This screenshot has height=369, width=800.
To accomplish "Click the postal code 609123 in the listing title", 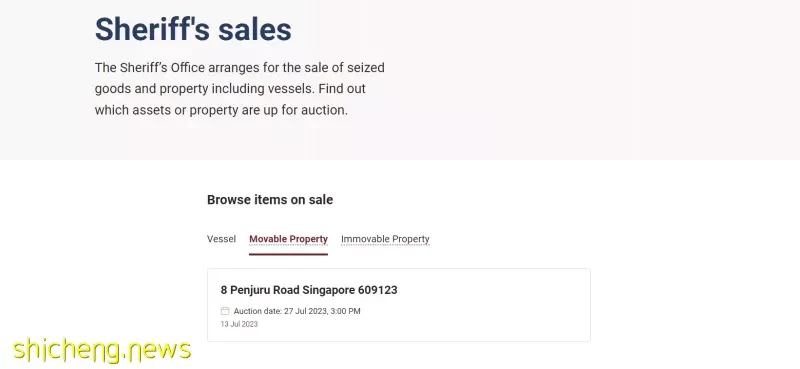I will [x=378, y=290].
